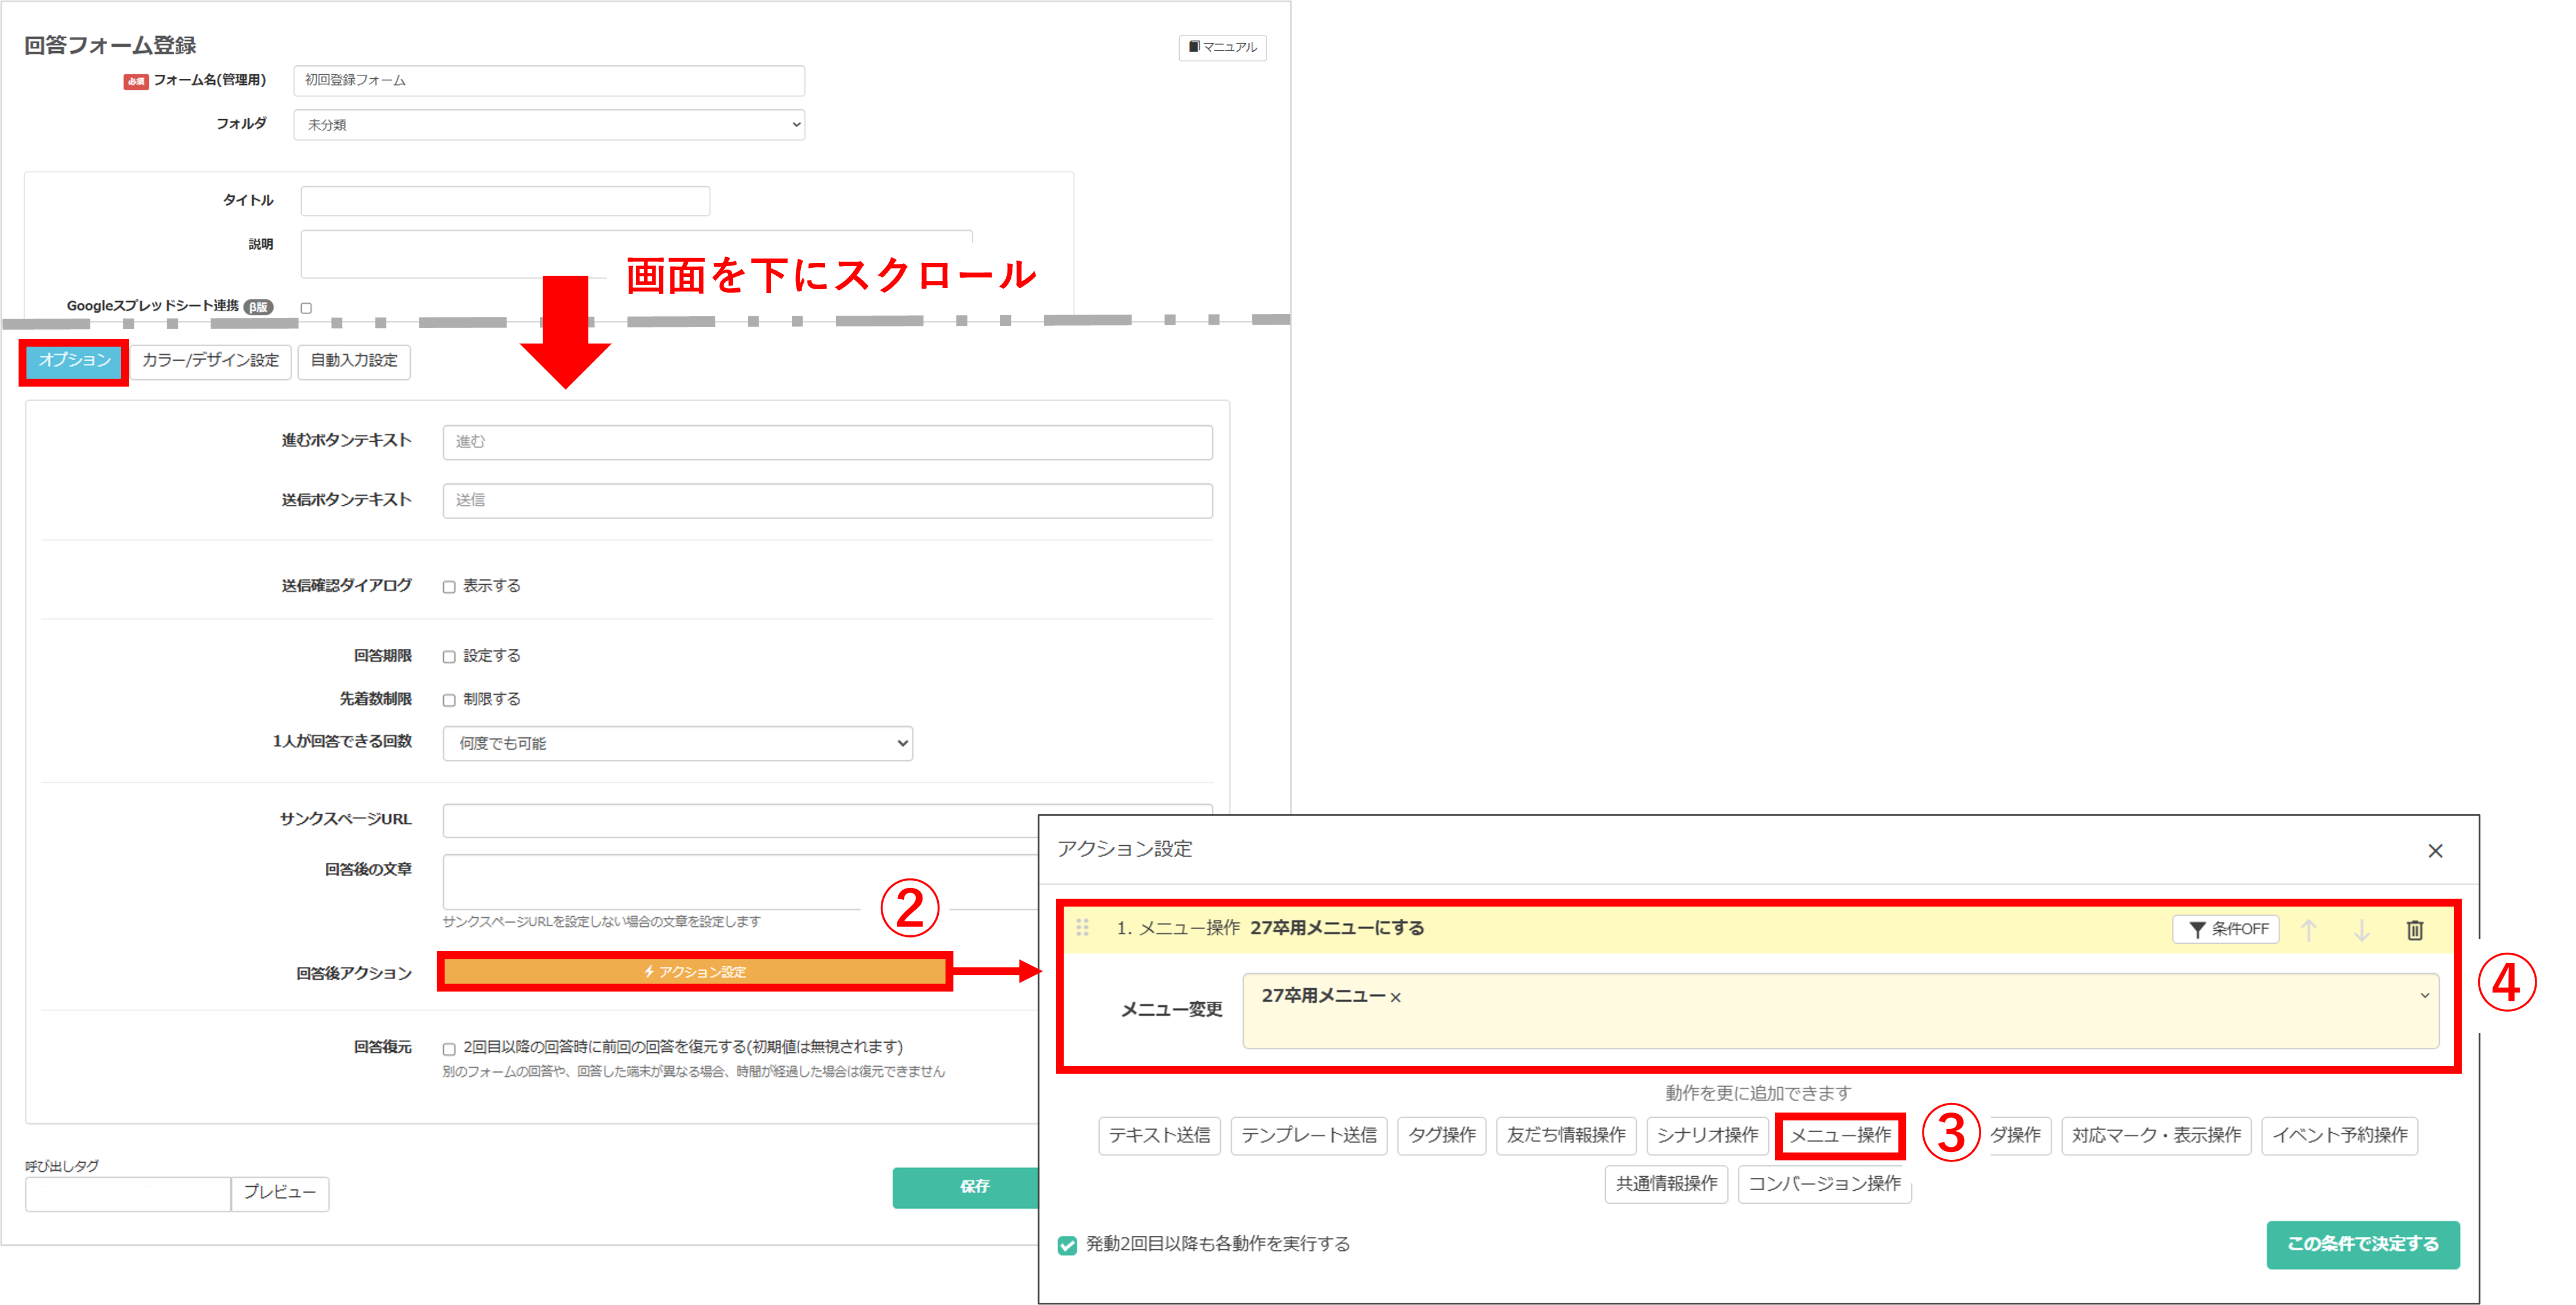2576x1305 pixels.
Task: Move action 1 up with the up arrow
Action: 2308,929
